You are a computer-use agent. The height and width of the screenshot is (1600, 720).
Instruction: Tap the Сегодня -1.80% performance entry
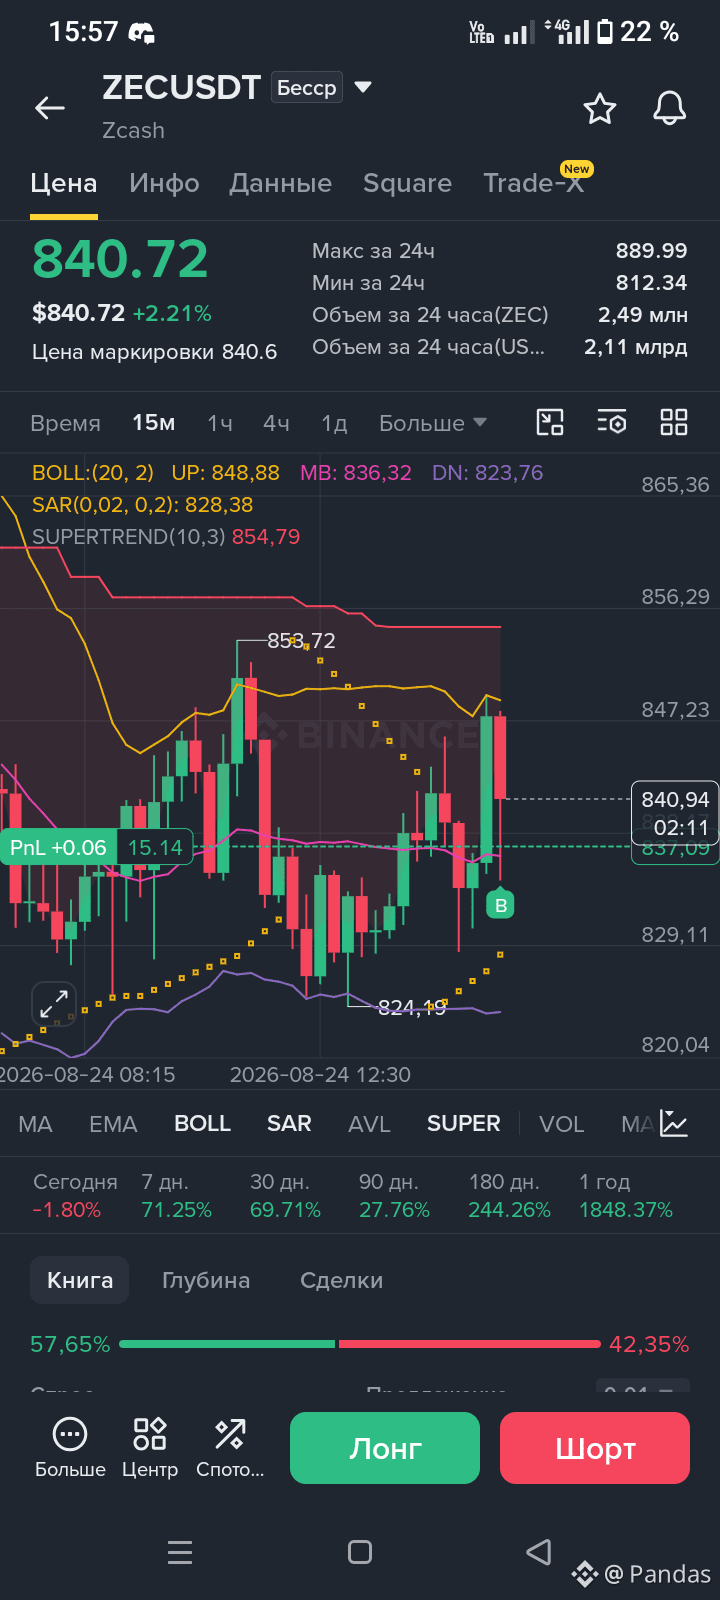coord(74,1196)
